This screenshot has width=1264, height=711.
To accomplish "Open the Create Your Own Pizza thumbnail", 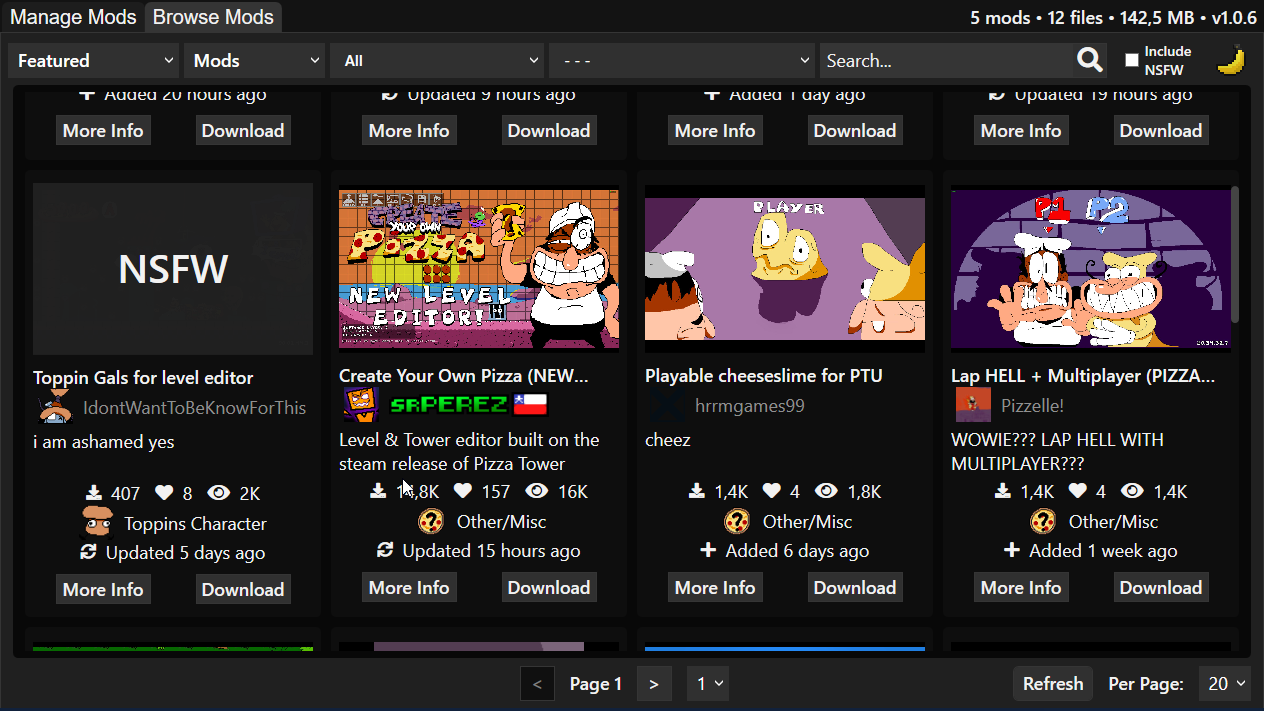I will point(479,269).
